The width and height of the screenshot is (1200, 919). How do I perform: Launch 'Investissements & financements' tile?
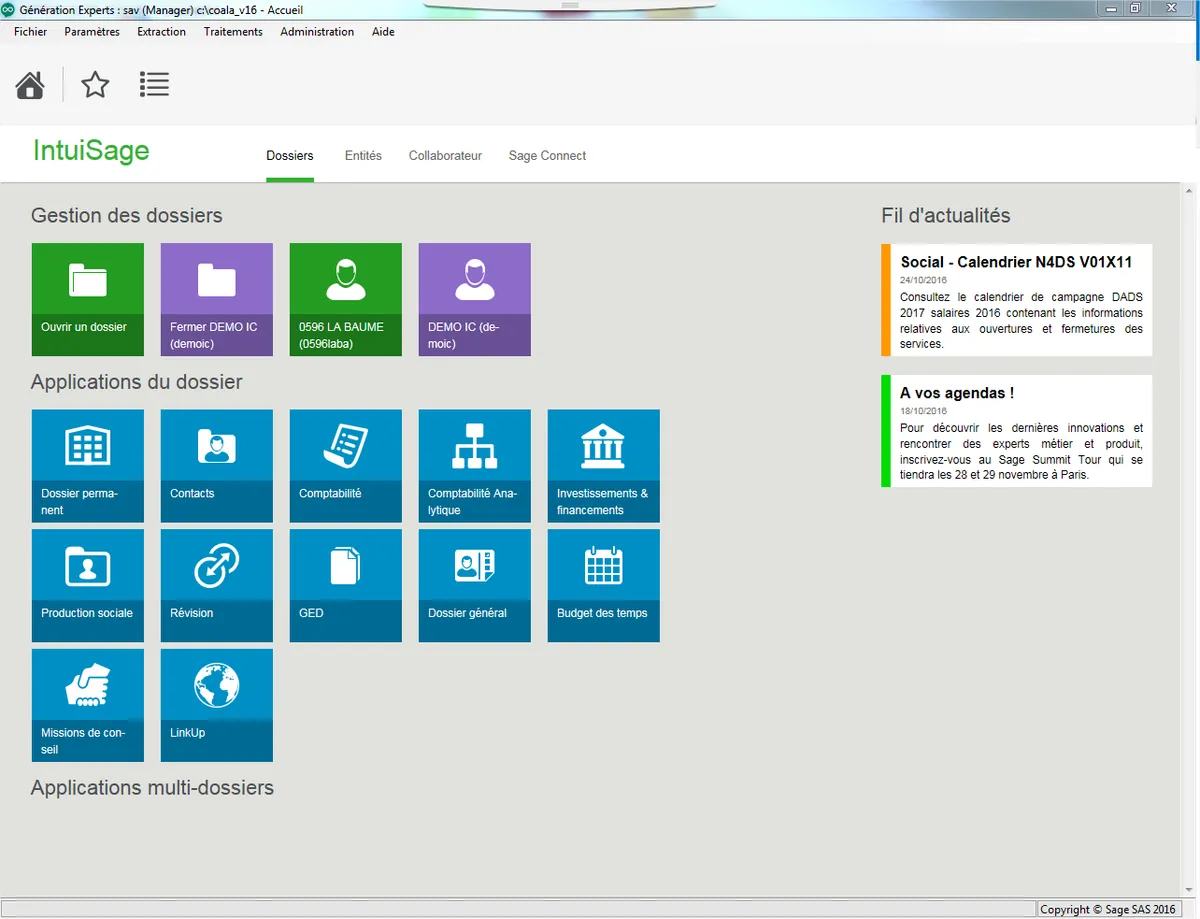(604, 466)
